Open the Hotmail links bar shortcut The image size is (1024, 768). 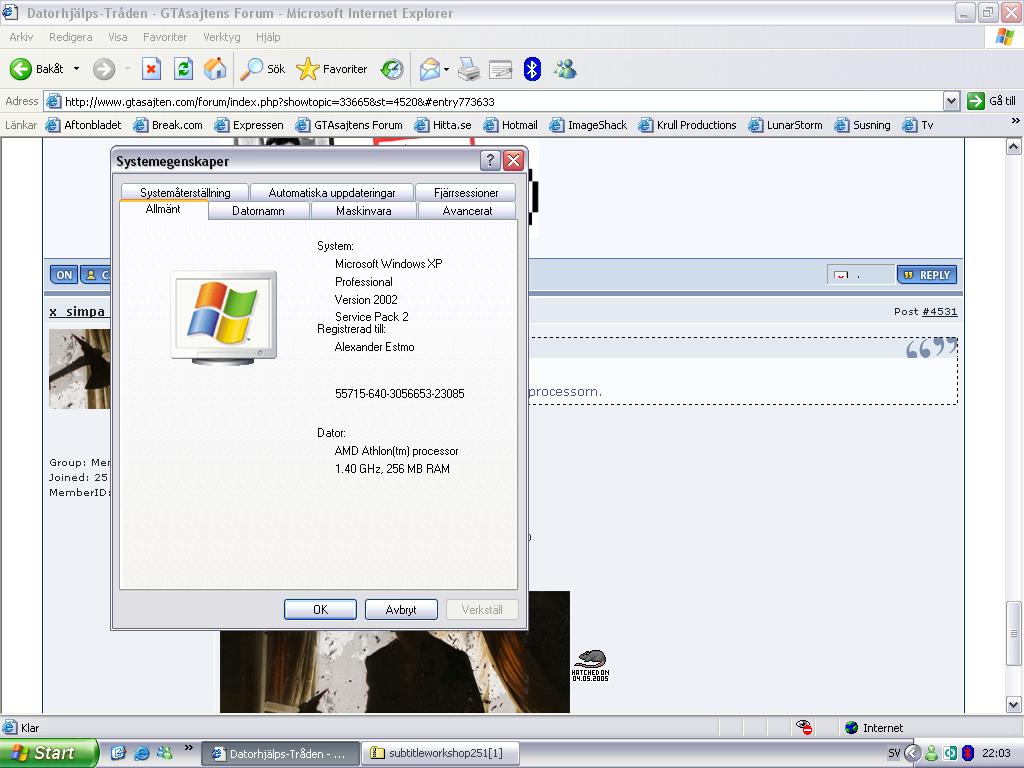point(510,125)
